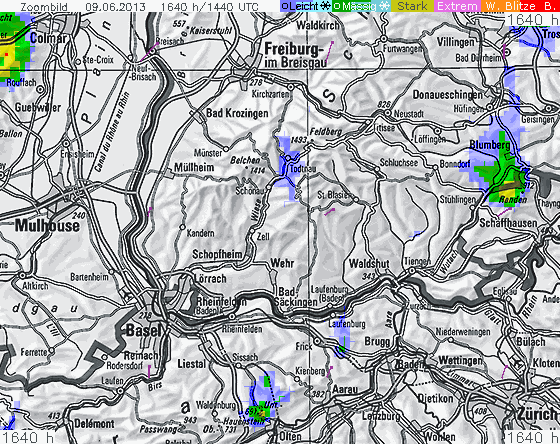Click the Mässig snowflake icon in legend

(x=384, y=6)
